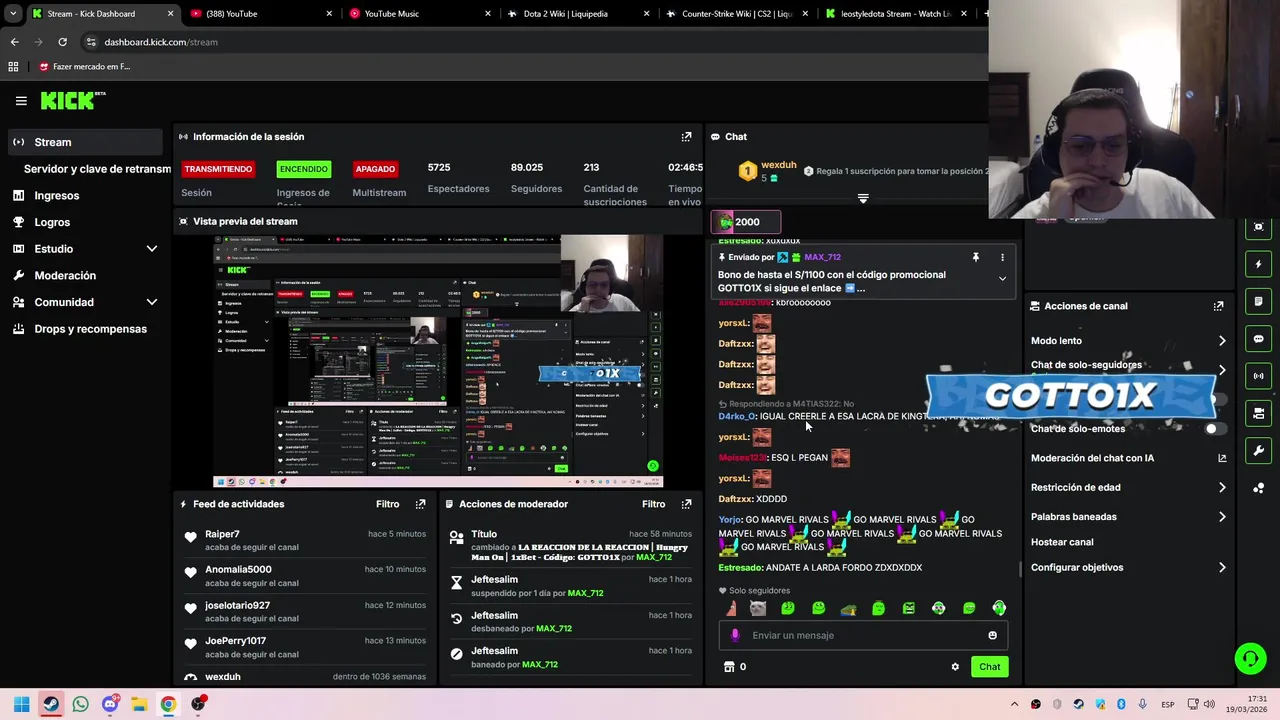This screenshot has width=1280, height=720.
Task: Click the purple microphone icon in message box
Action: point(735,635)
